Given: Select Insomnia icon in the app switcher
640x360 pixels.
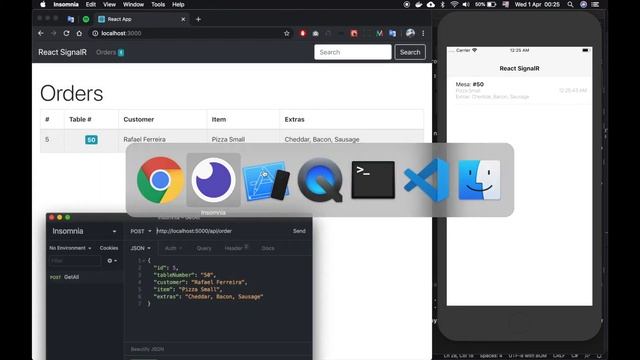Looking at the screenshot, I should [213, 180].
